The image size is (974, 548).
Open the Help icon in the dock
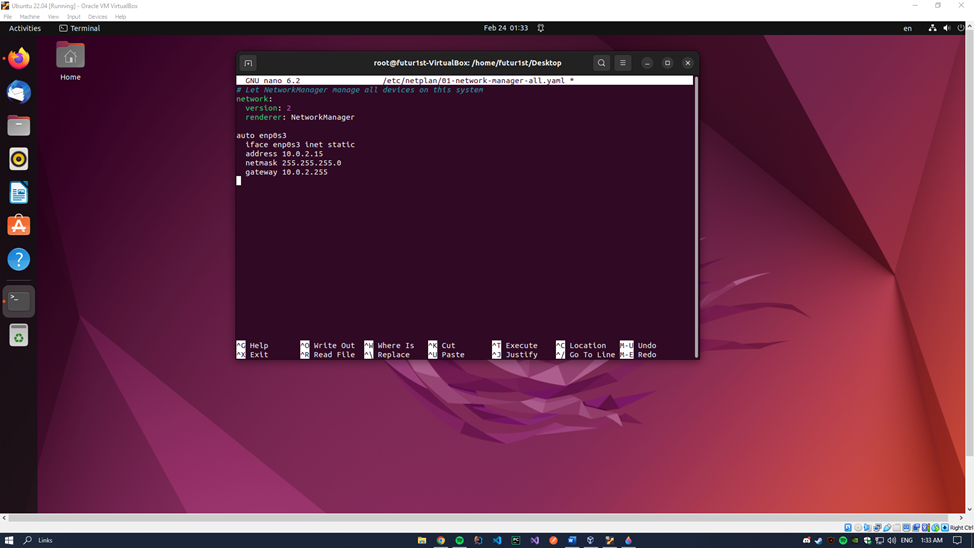tap(19, 259)
